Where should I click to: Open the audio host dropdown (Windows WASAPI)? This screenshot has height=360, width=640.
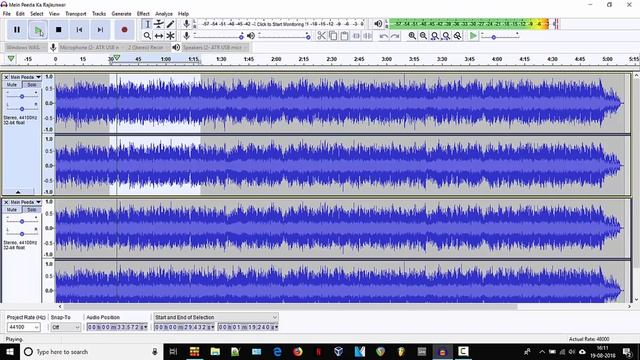[x=25, y=47]
